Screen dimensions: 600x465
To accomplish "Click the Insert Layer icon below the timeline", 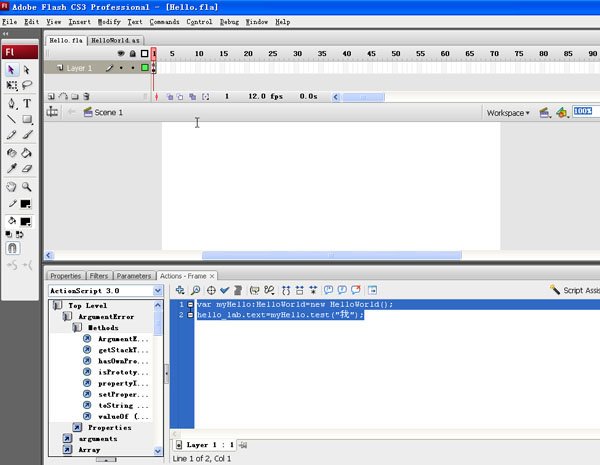I will coord(52,97).
